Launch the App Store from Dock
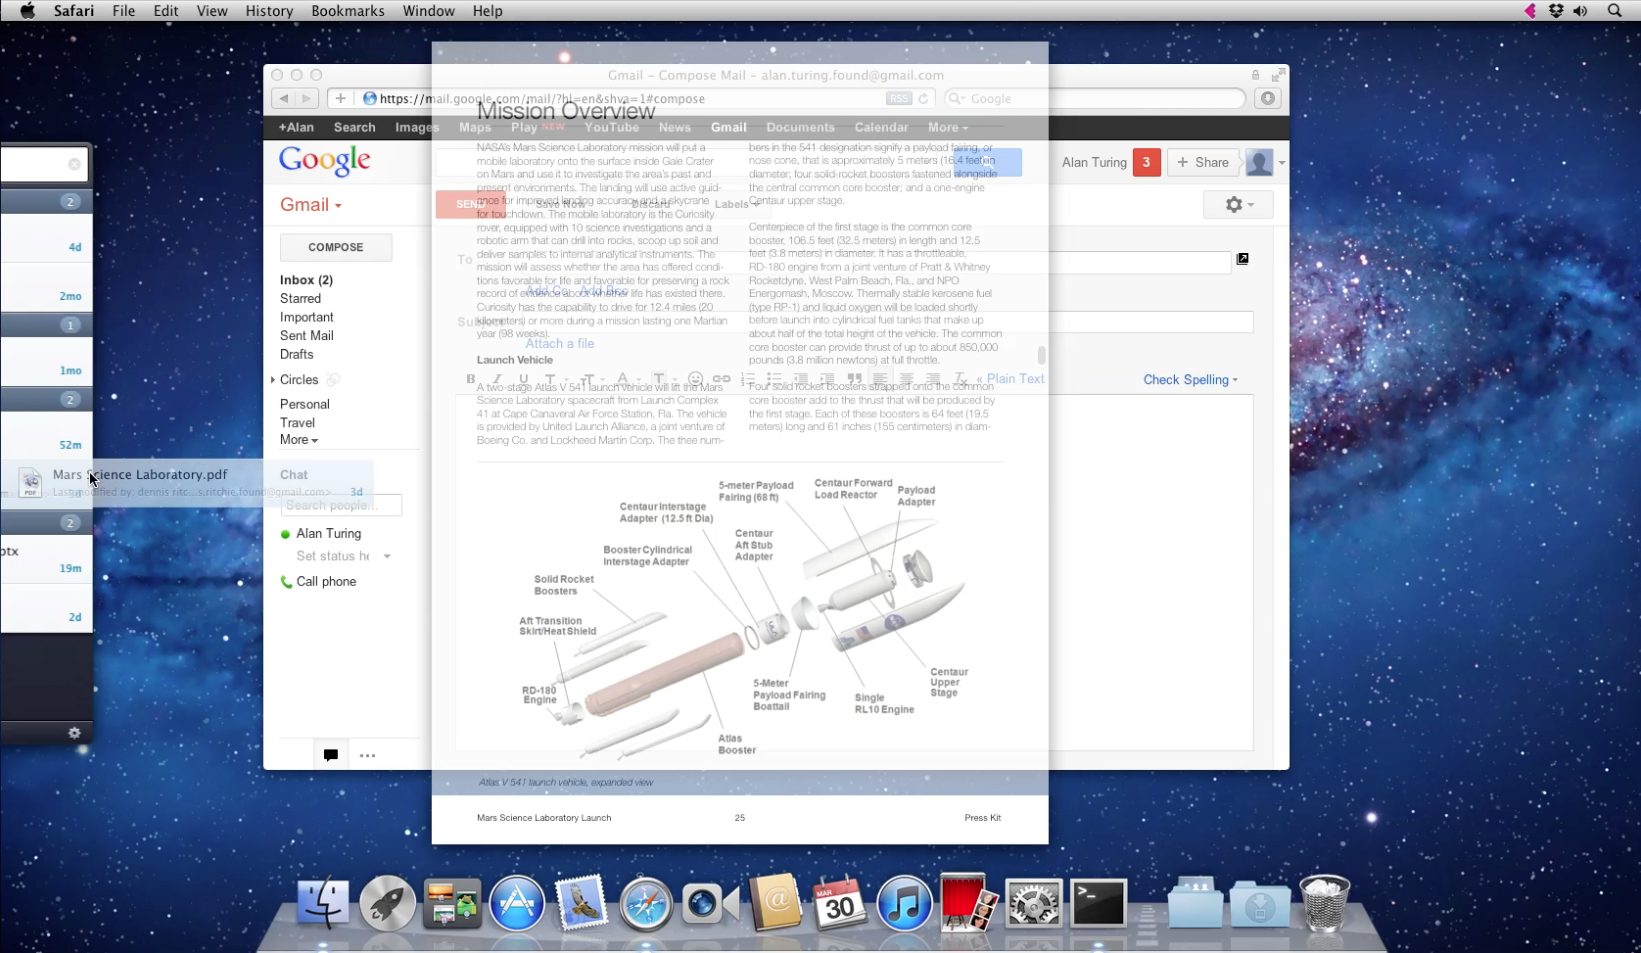Screen dimensions: 1641x953 (517, 903)
